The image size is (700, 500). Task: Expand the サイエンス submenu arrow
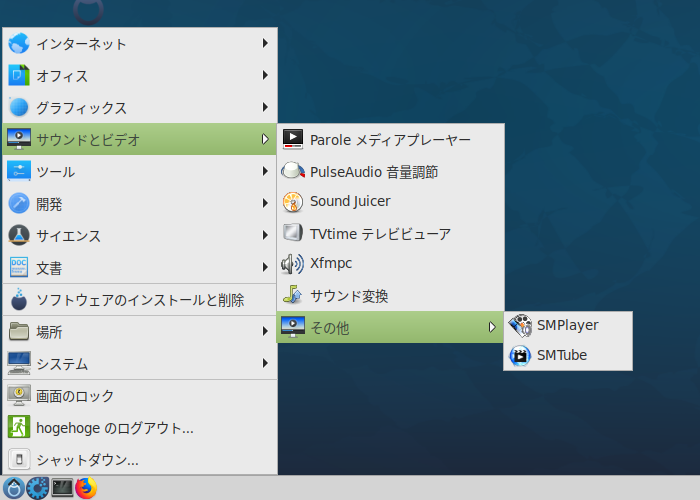click(x=265, y=235)
